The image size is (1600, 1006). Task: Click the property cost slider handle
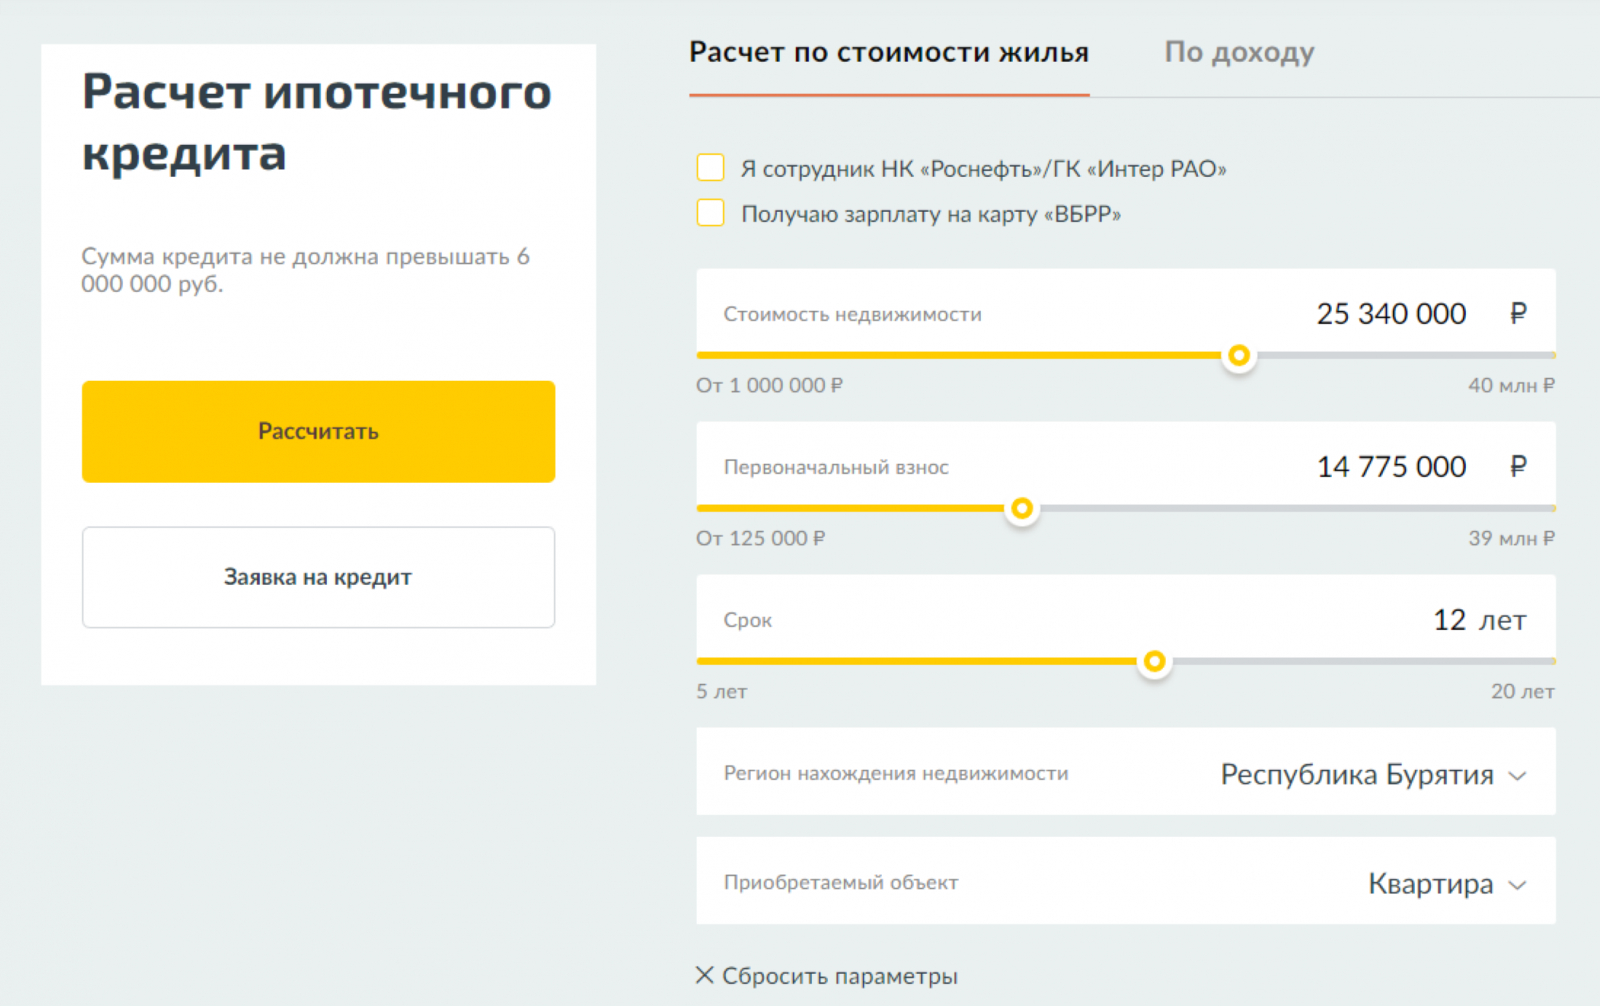1239,355
